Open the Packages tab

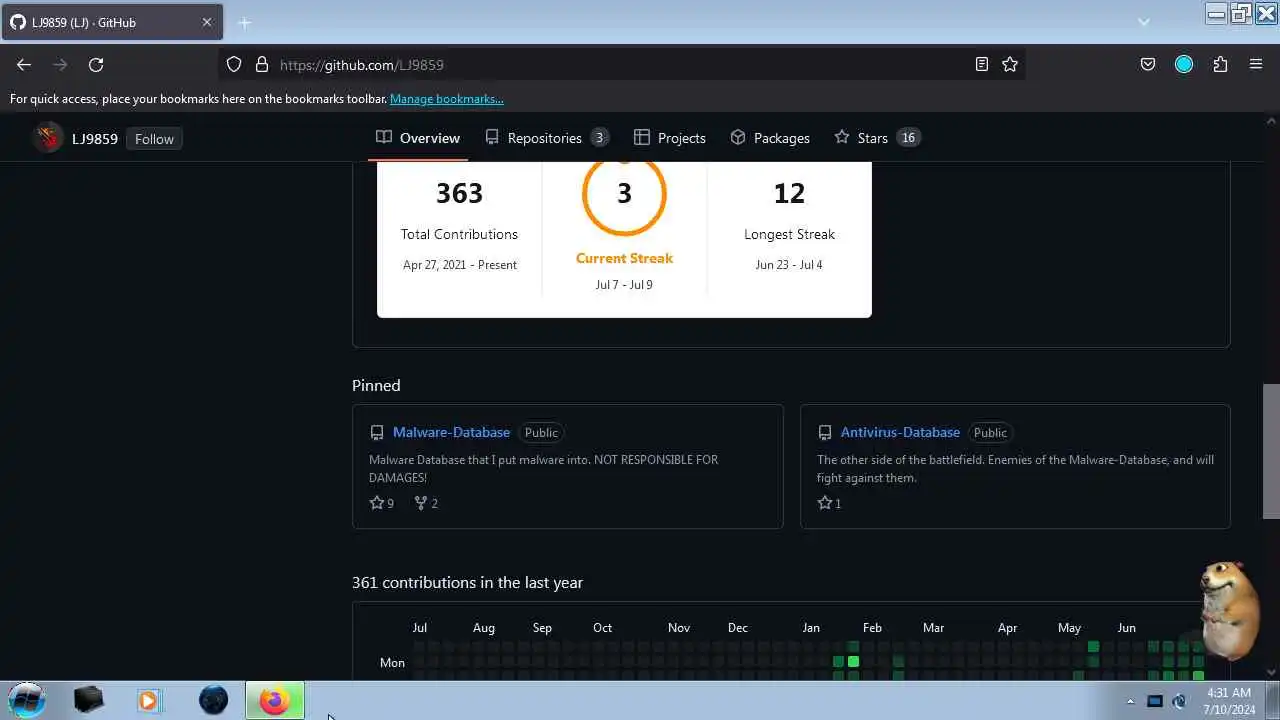[770, 138]
